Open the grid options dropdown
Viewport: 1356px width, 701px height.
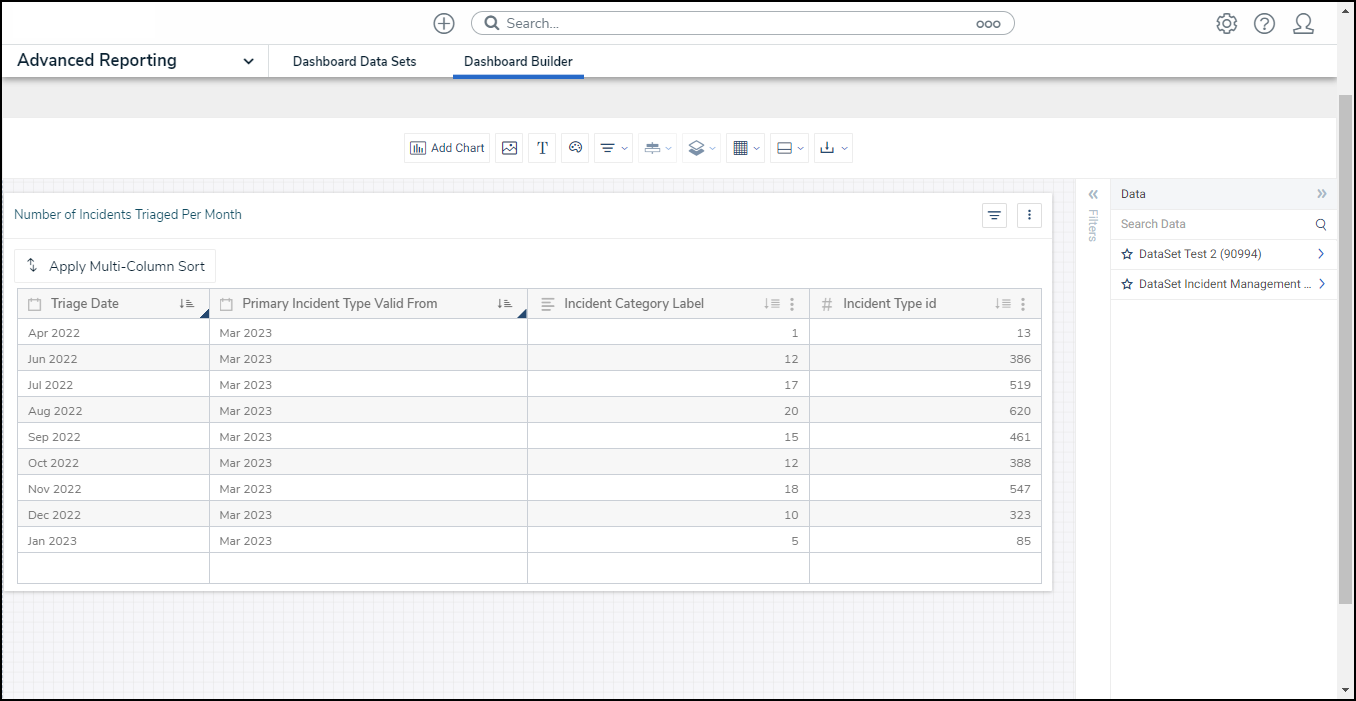745,148
